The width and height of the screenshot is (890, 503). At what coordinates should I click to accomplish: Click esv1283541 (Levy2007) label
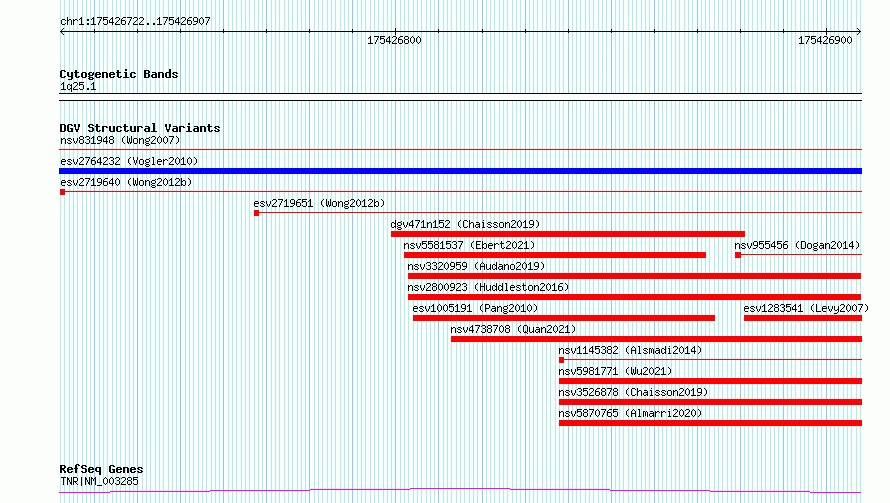806,308
